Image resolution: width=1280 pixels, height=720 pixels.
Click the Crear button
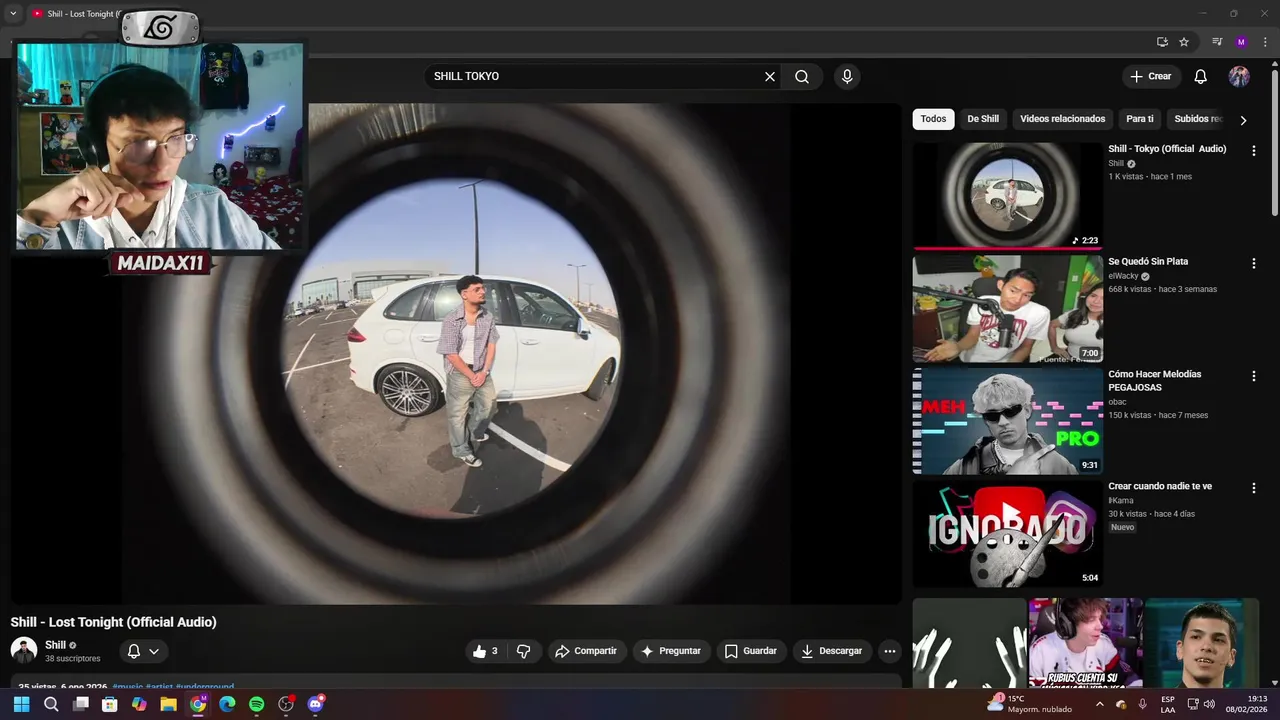click(1151, 76)
